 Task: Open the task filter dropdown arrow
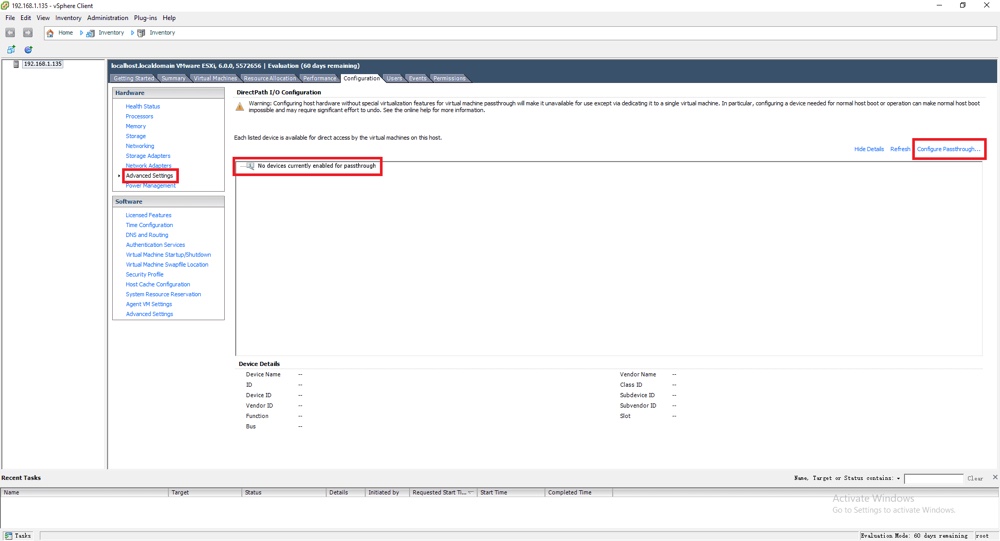[x=898, y=478]
